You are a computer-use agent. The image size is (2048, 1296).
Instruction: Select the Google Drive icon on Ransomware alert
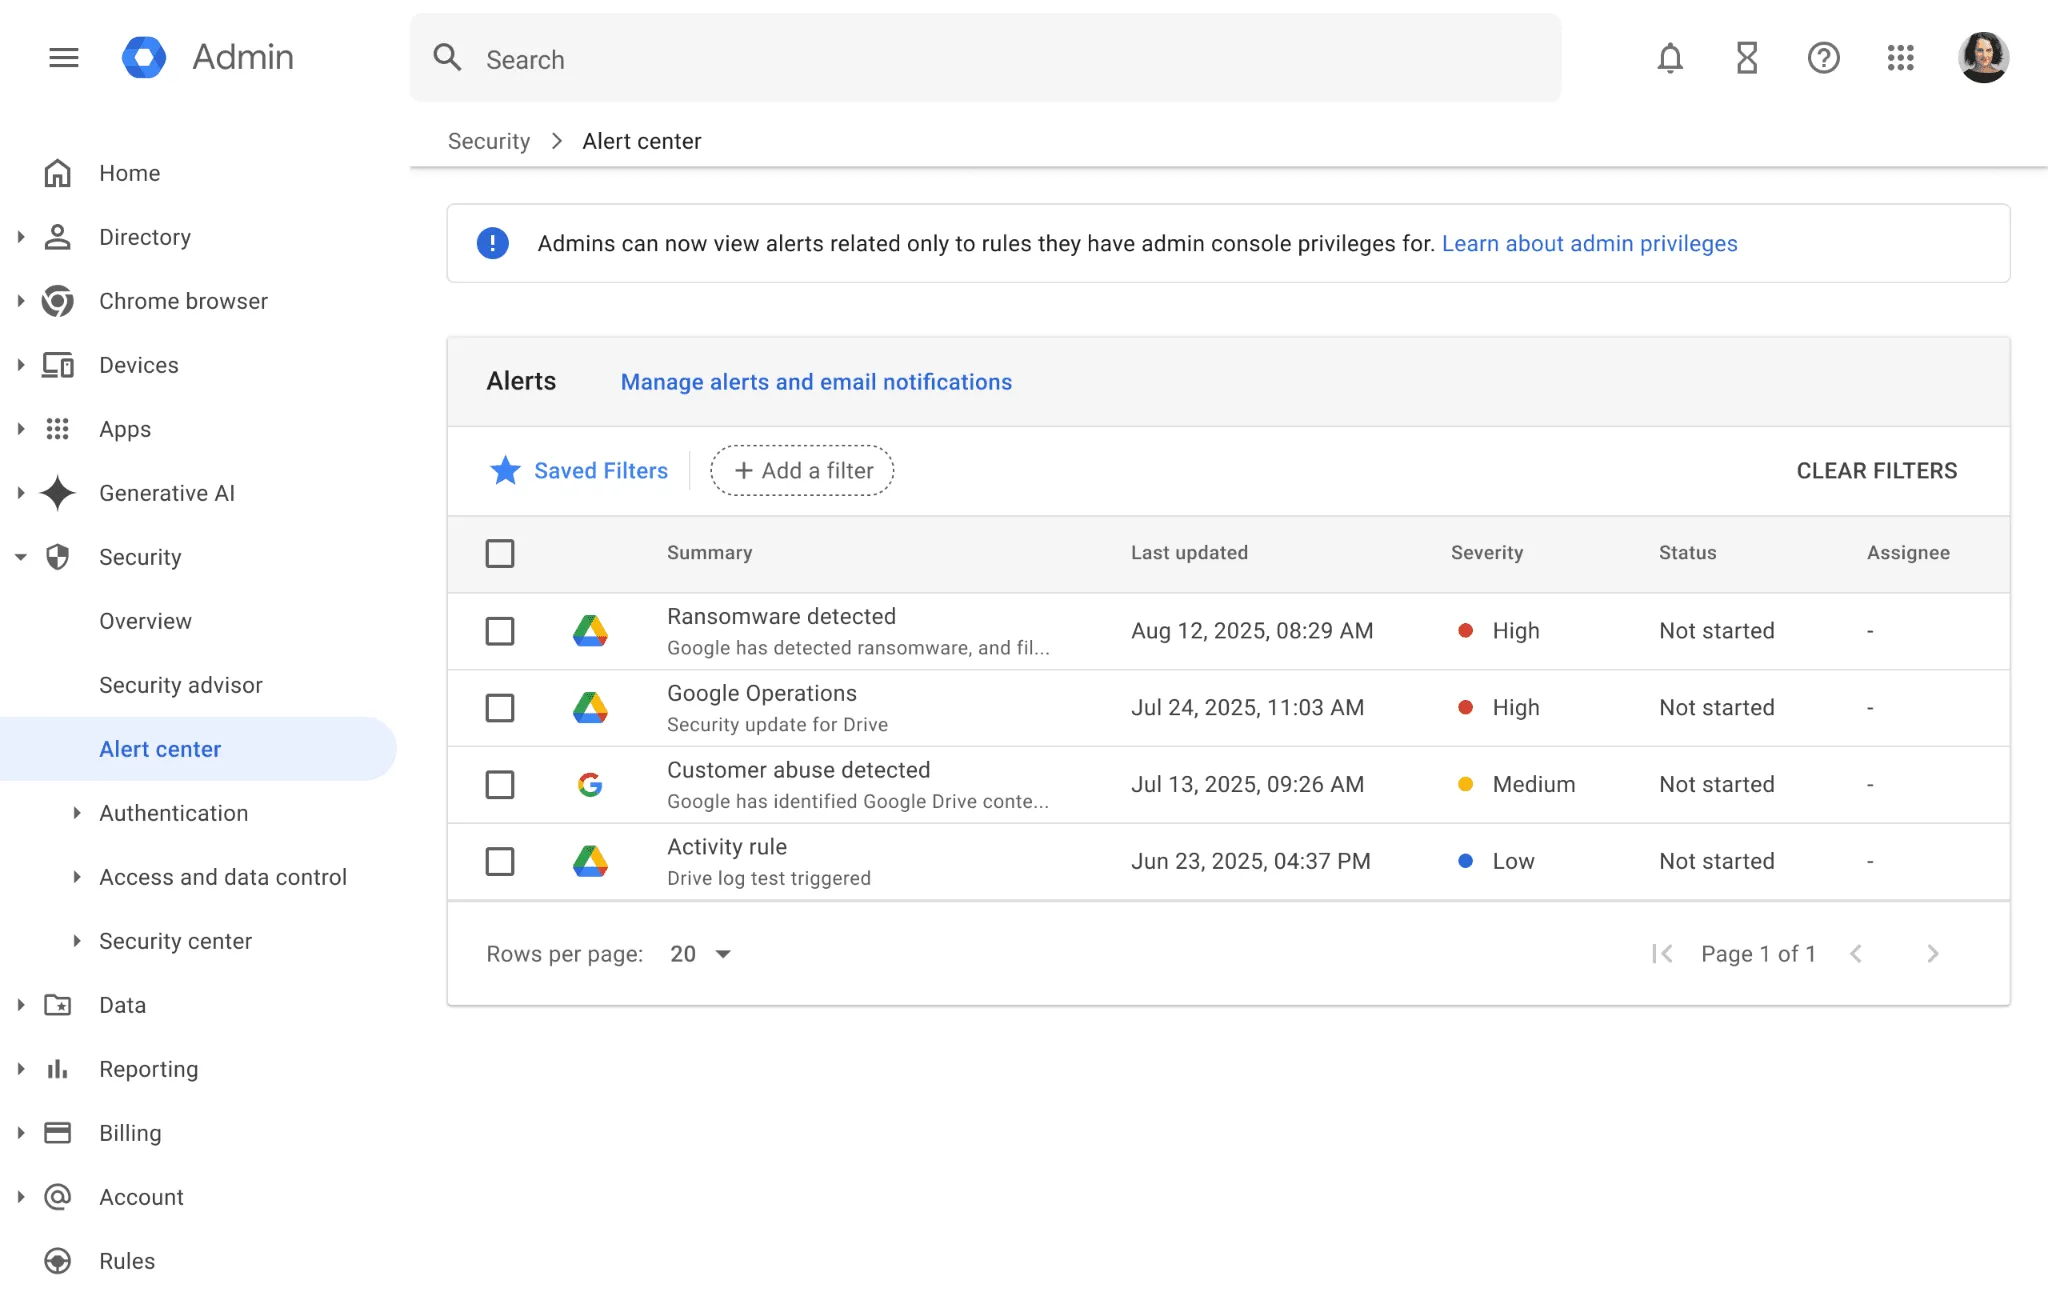point(591,631)
